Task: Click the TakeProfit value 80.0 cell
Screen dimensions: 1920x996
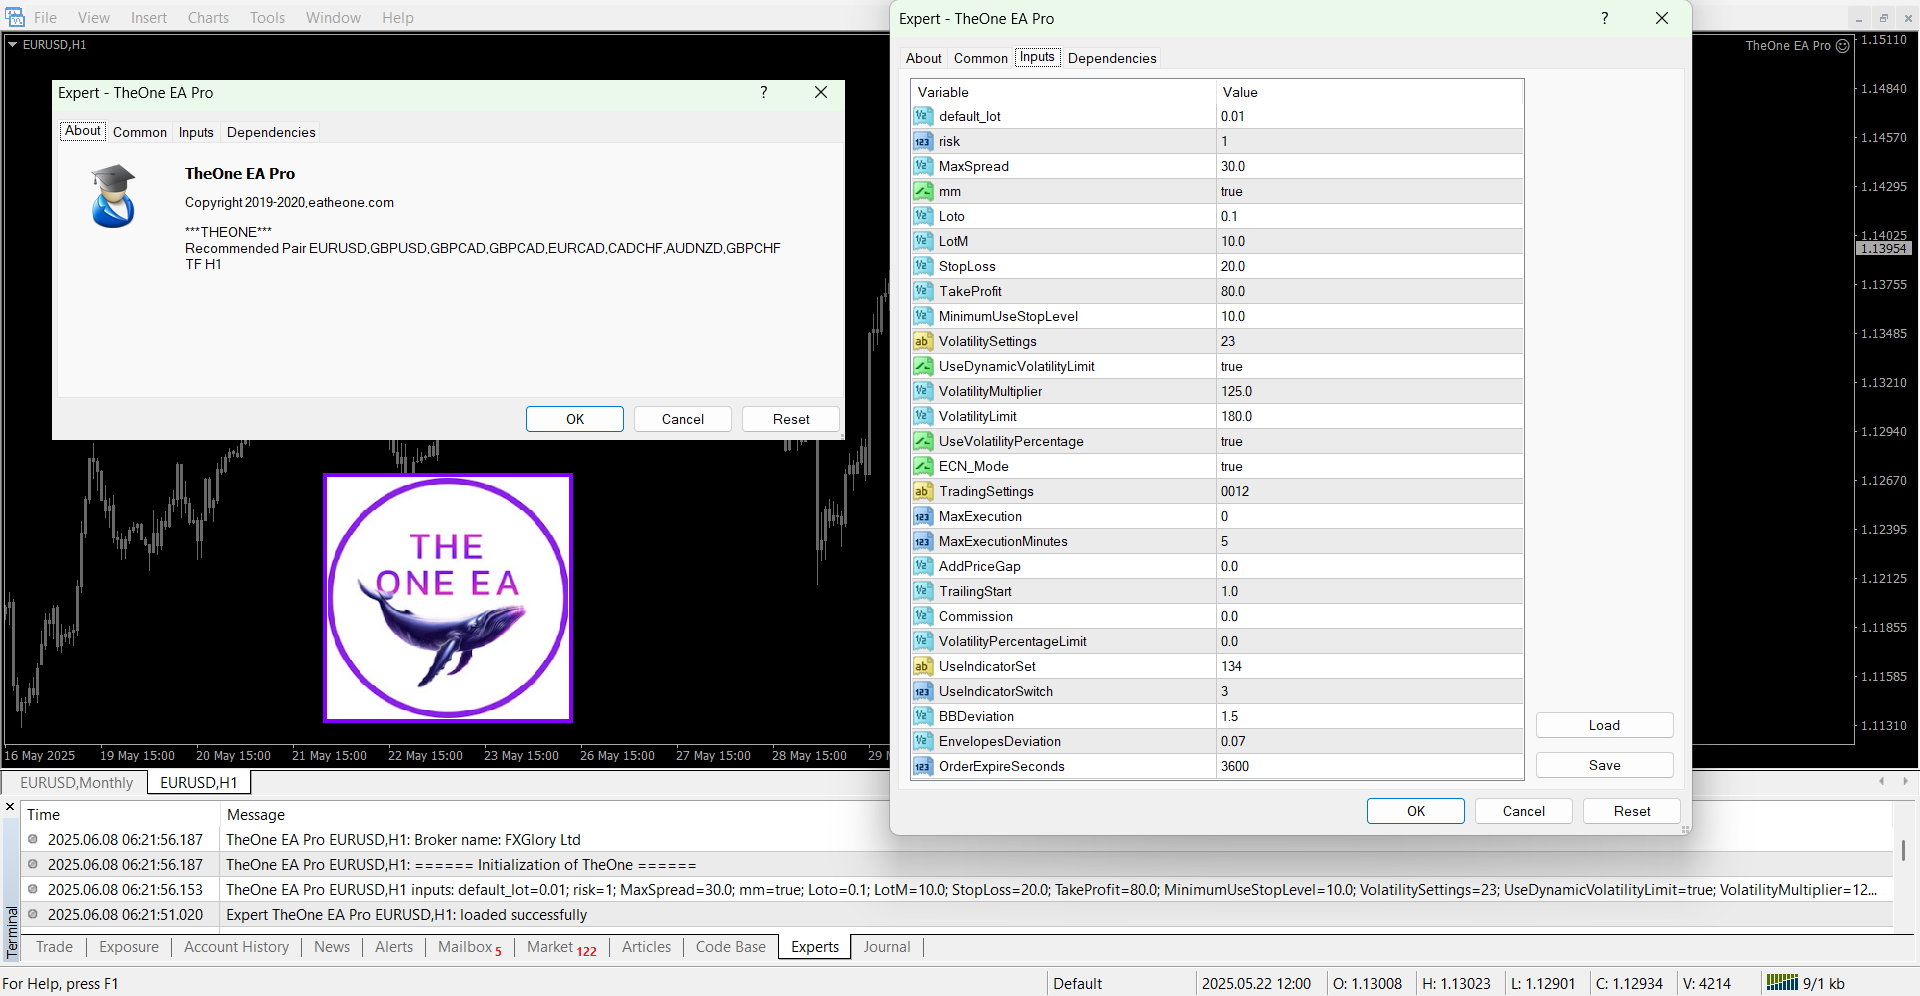Action: click(x=1370, y=291)
